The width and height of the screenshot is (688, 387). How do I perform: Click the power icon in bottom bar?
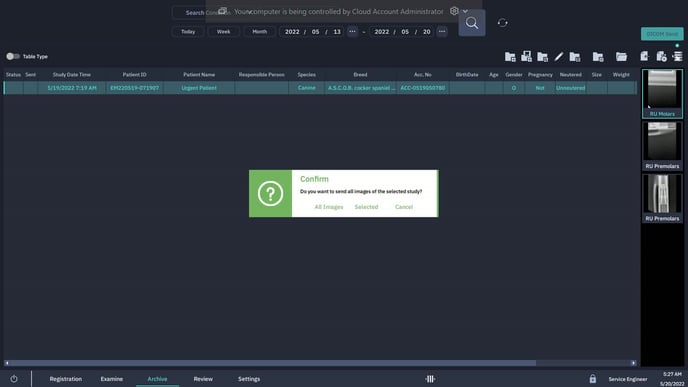point(14,379)
